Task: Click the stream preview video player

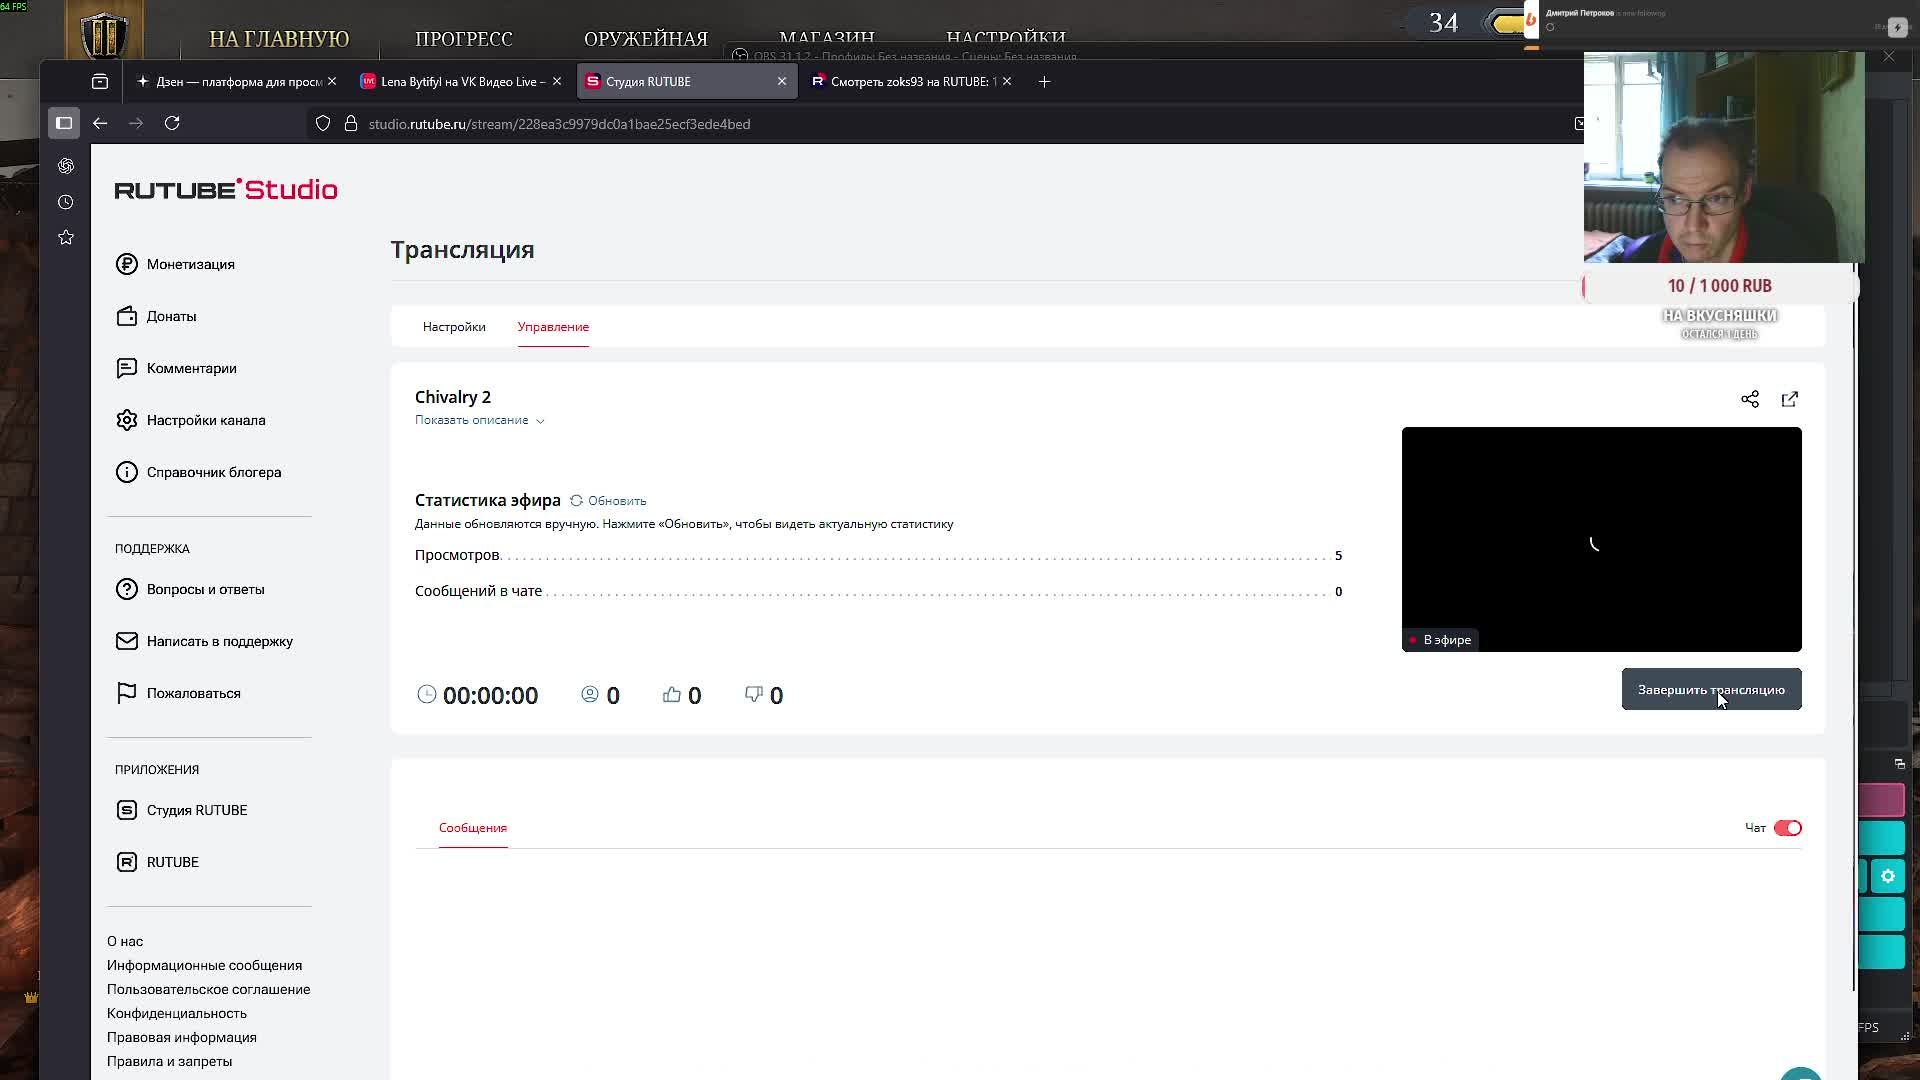Action: (1601, 540)
